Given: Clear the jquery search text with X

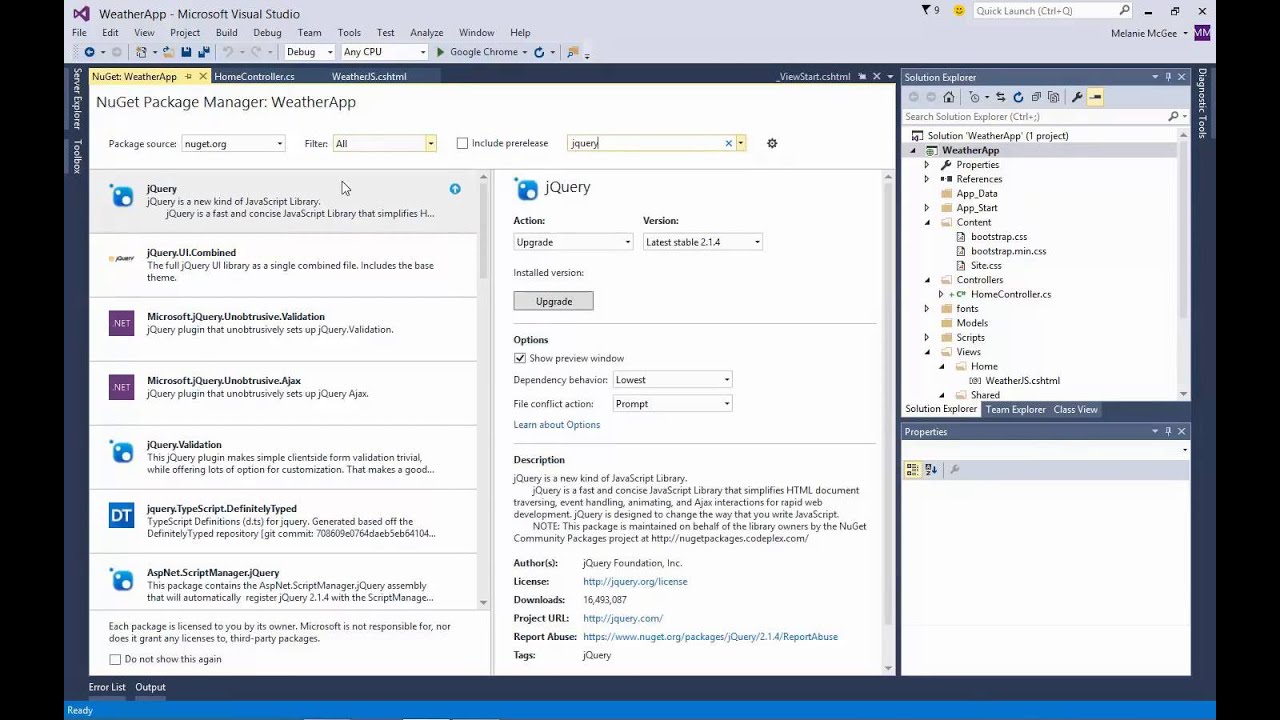Looking at the screenshot, I should click(728, 143).
